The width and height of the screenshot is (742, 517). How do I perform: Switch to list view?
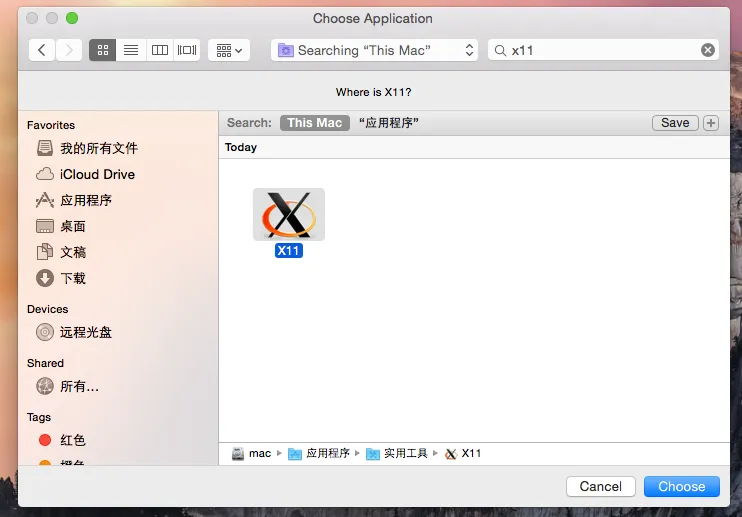point(131,50)
